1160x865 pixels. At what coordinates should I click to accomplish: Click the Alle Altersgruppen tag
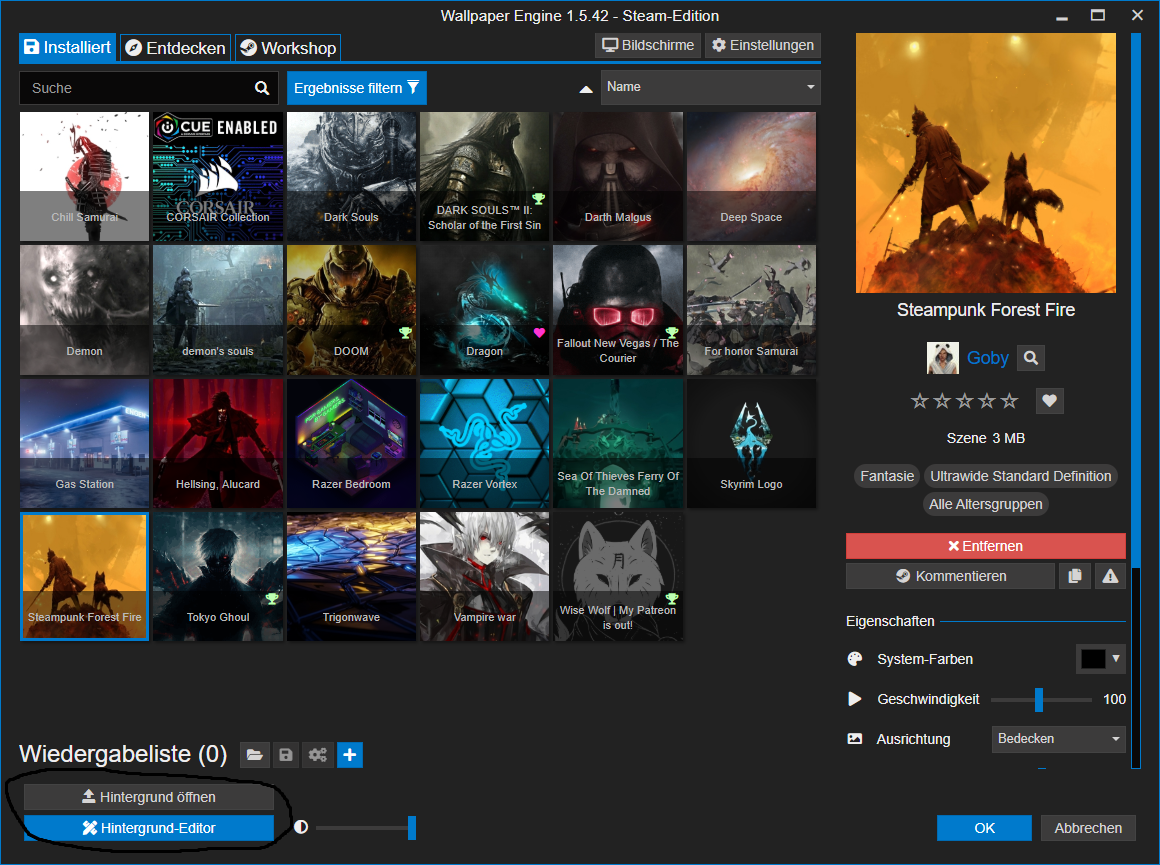pos(985,504)
